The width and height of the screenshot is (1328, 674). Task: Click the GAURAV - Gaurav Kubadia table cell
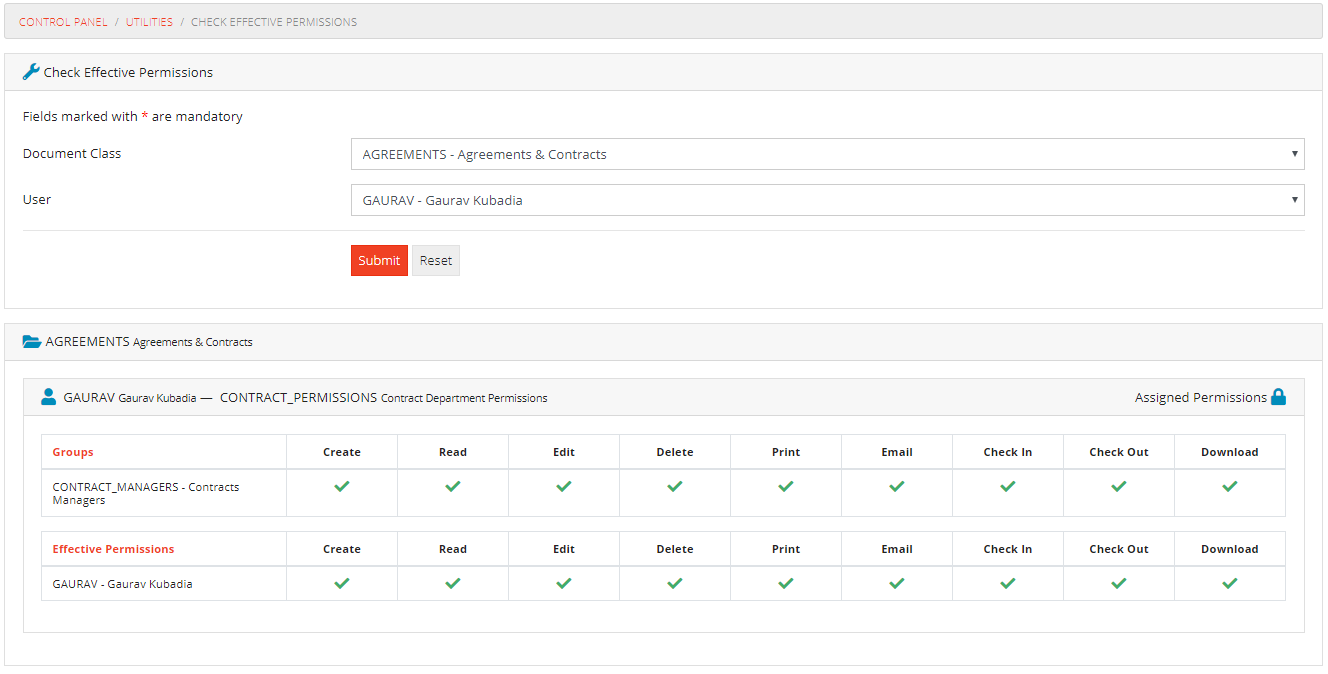164,584
